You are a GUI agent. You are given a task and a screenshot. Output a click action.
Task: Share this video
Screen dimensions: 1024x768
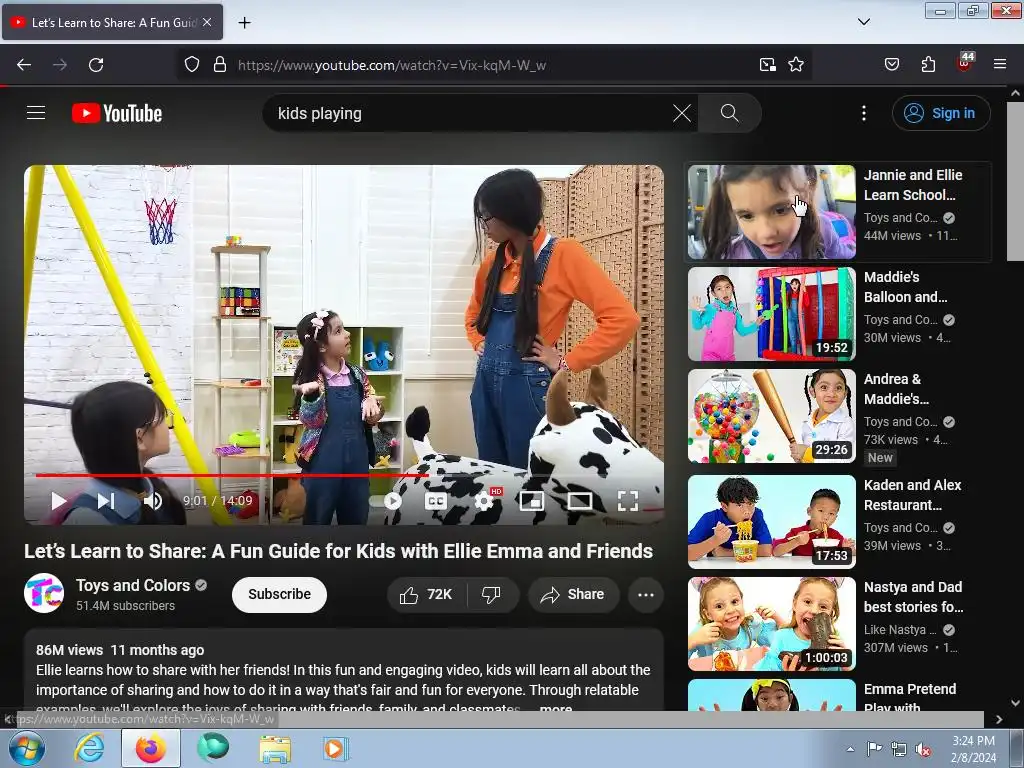573,594
